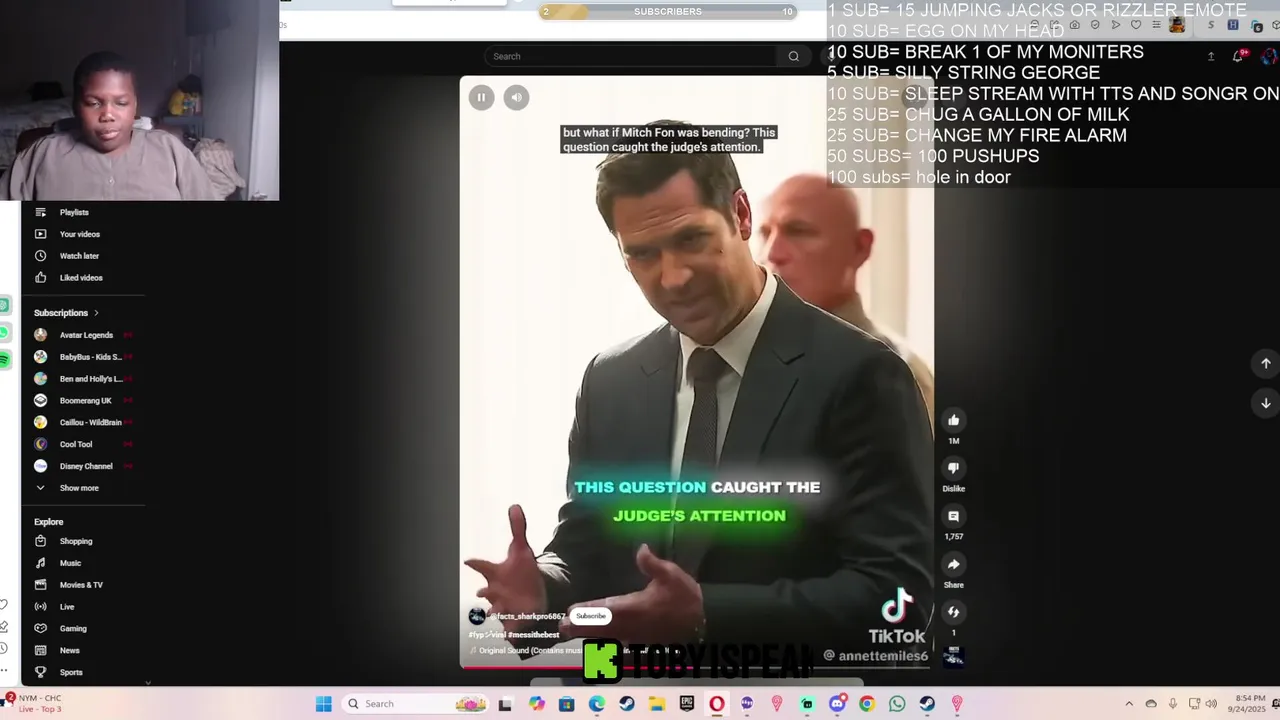The height and width of the screenshot is (720, 1280).
Task: Show hidden system tray icons
Action: pos(1129,704)
